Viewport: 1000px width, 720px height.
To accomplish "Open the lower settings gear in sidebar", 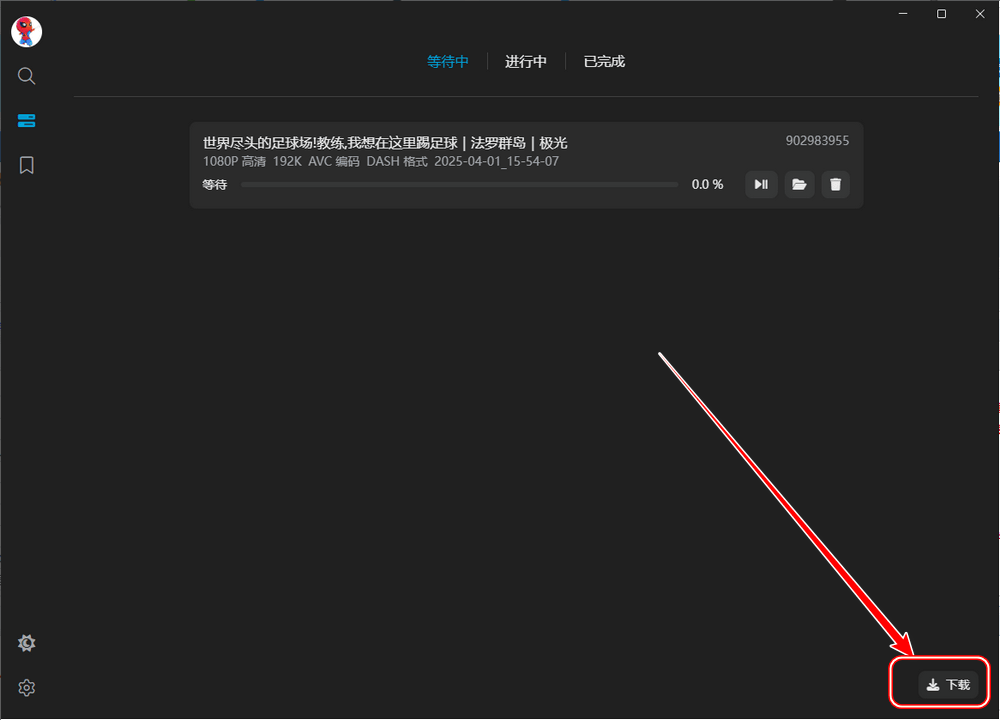I will 26,688.
